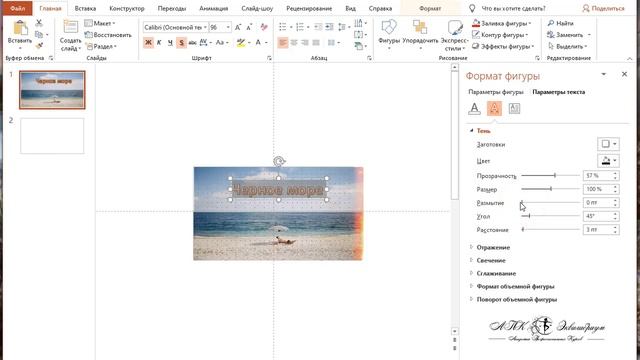The height and width of the screenshot is (360, 640).
Task: Open Select (Выделить) dropdown
Action: pyautogui.click(x=567, y=46)
